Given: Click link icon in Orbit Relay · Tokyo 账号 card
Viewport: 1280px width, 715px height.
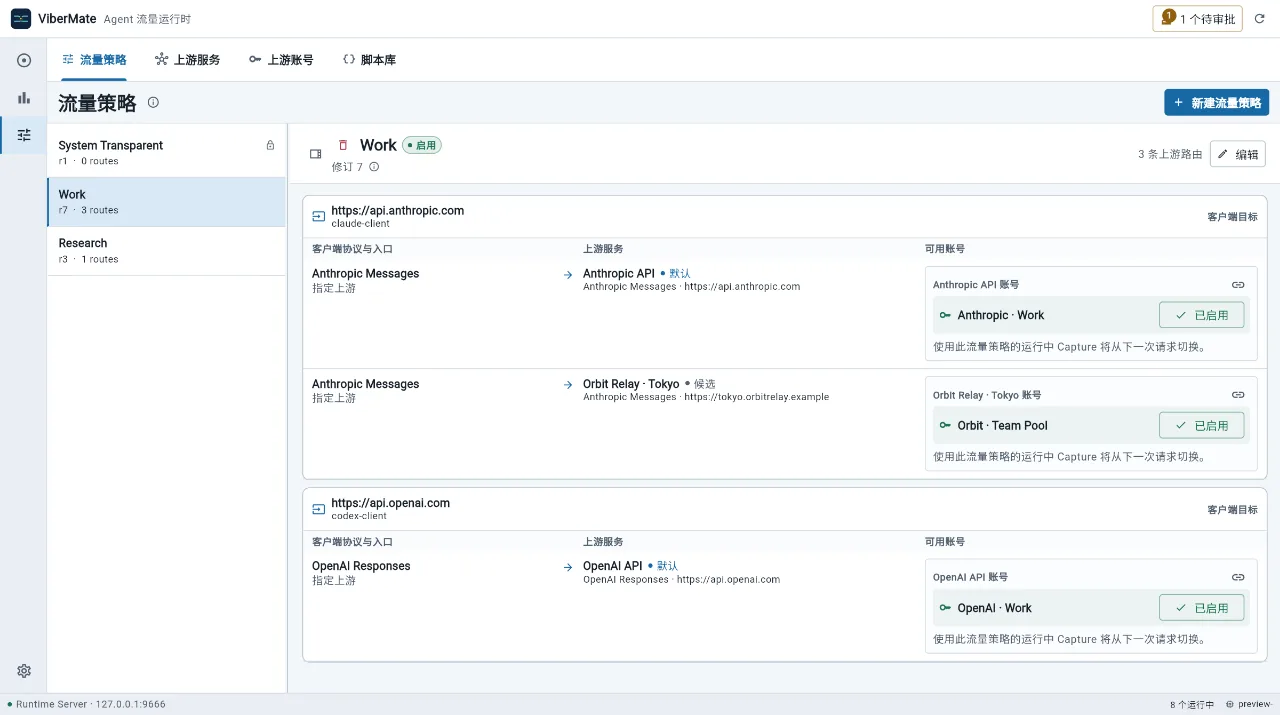Looking at the screenshot, I should pyautogui.click(x=1238, y=395).
